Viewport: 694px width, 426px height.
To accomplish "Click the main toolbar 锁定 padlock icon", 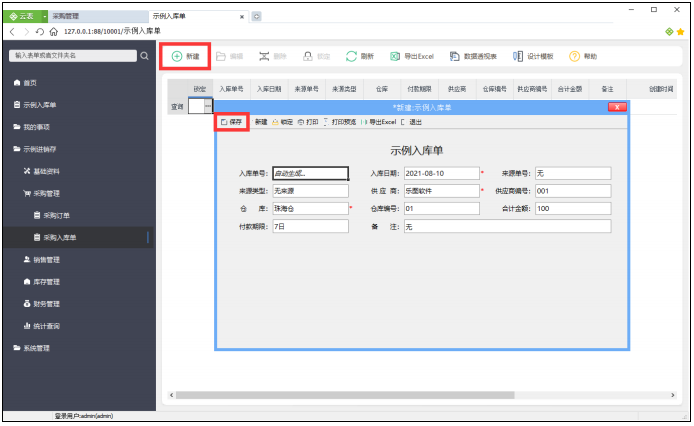I will point(308,56).
